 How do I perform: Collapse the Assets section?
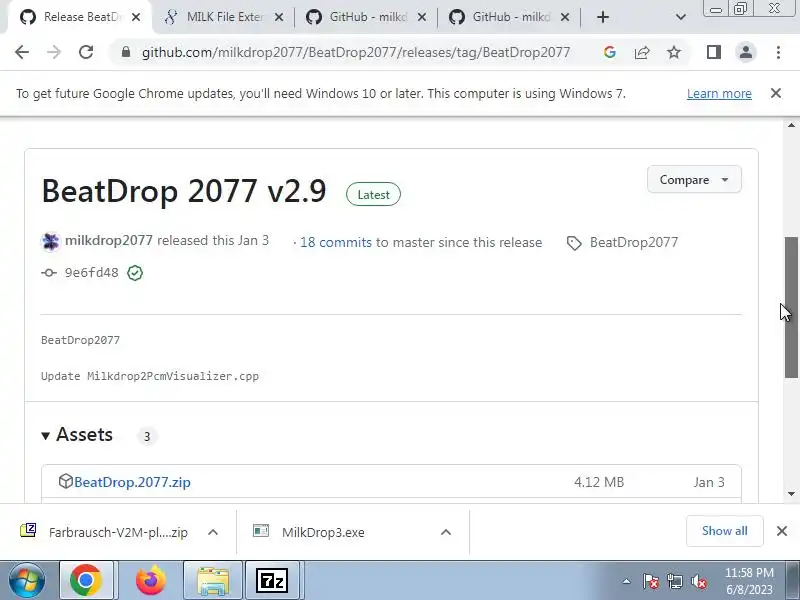click(77, 435)
